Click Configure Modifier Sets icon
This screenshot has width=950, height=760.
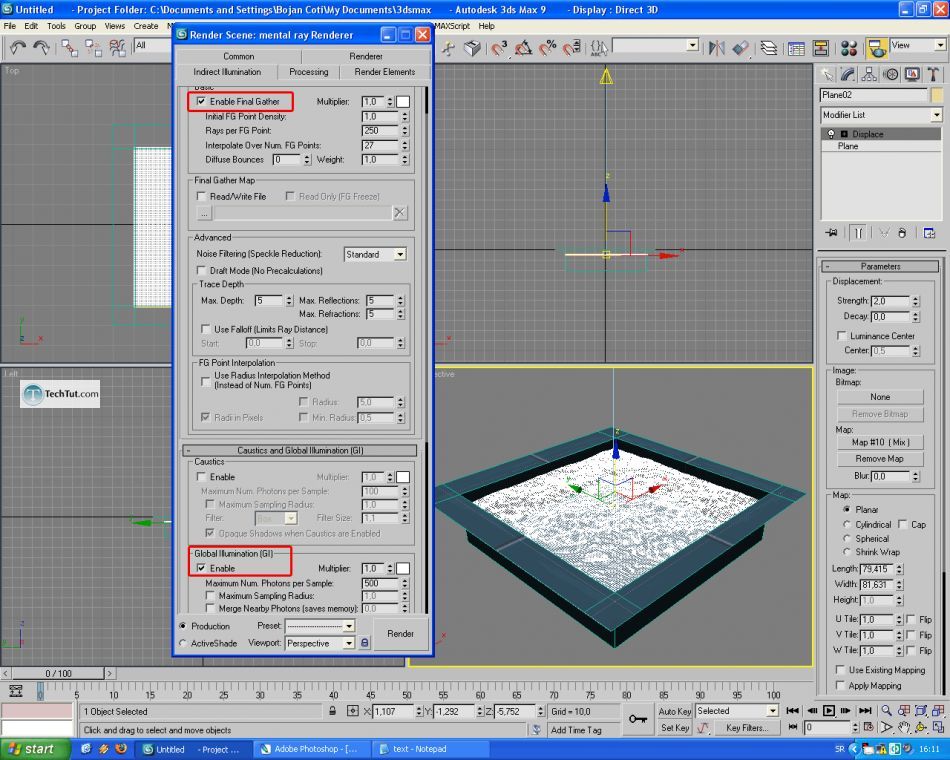929,233
